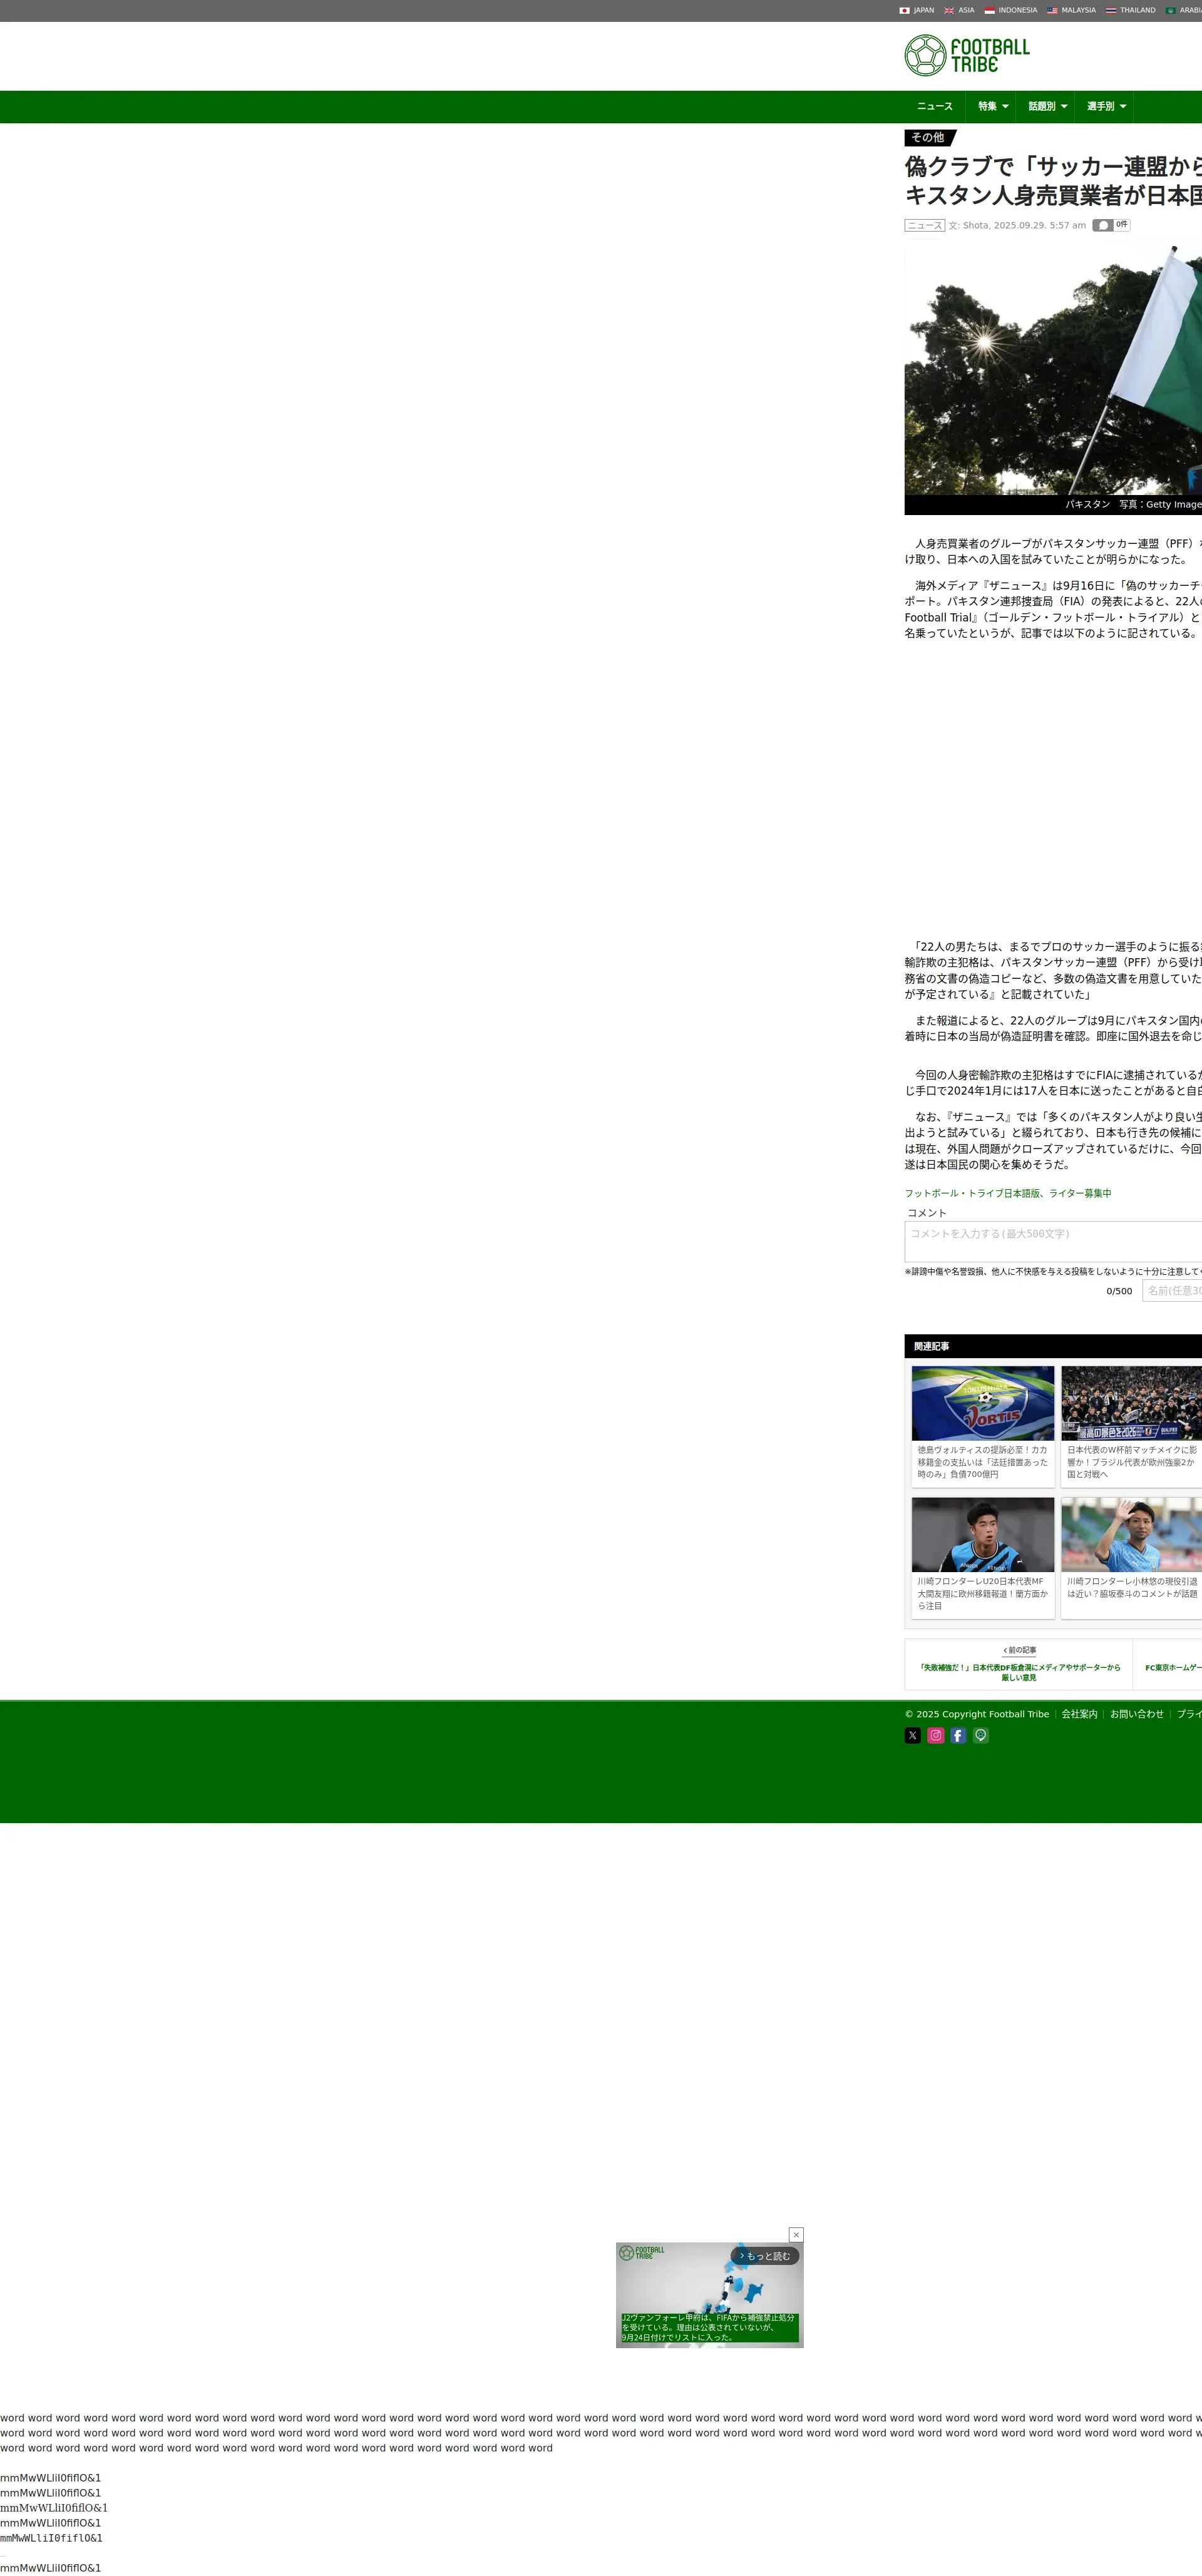Expand the 選手別 dropdown menu
Viewport: 1202px width, 2576px height.
pyautogui.click(x=1106, y=106)
